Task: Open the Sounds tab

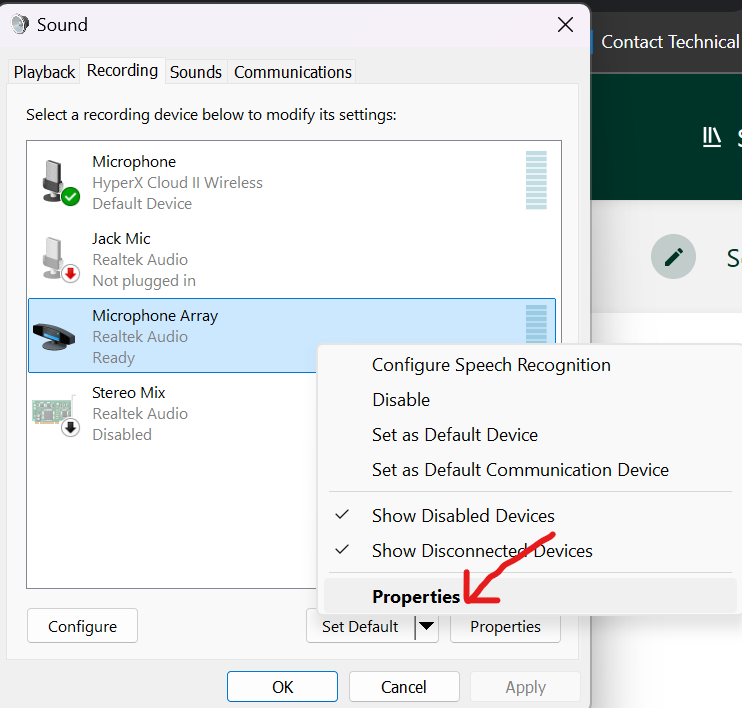Action: (196, 72)
